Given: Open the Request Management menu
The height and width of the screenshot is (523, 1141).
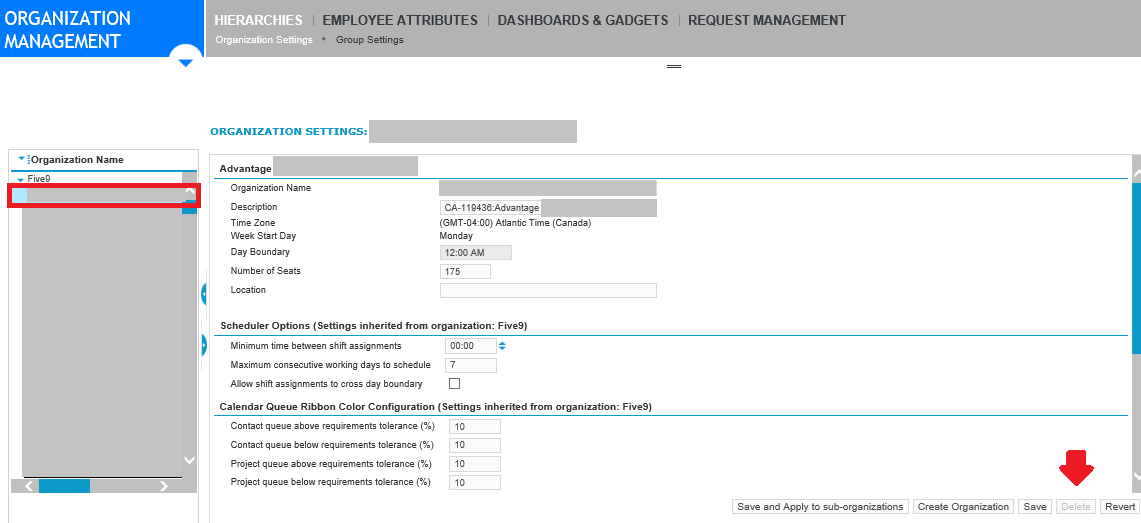Looking at the screenshot, I should (x=767, y=20).
